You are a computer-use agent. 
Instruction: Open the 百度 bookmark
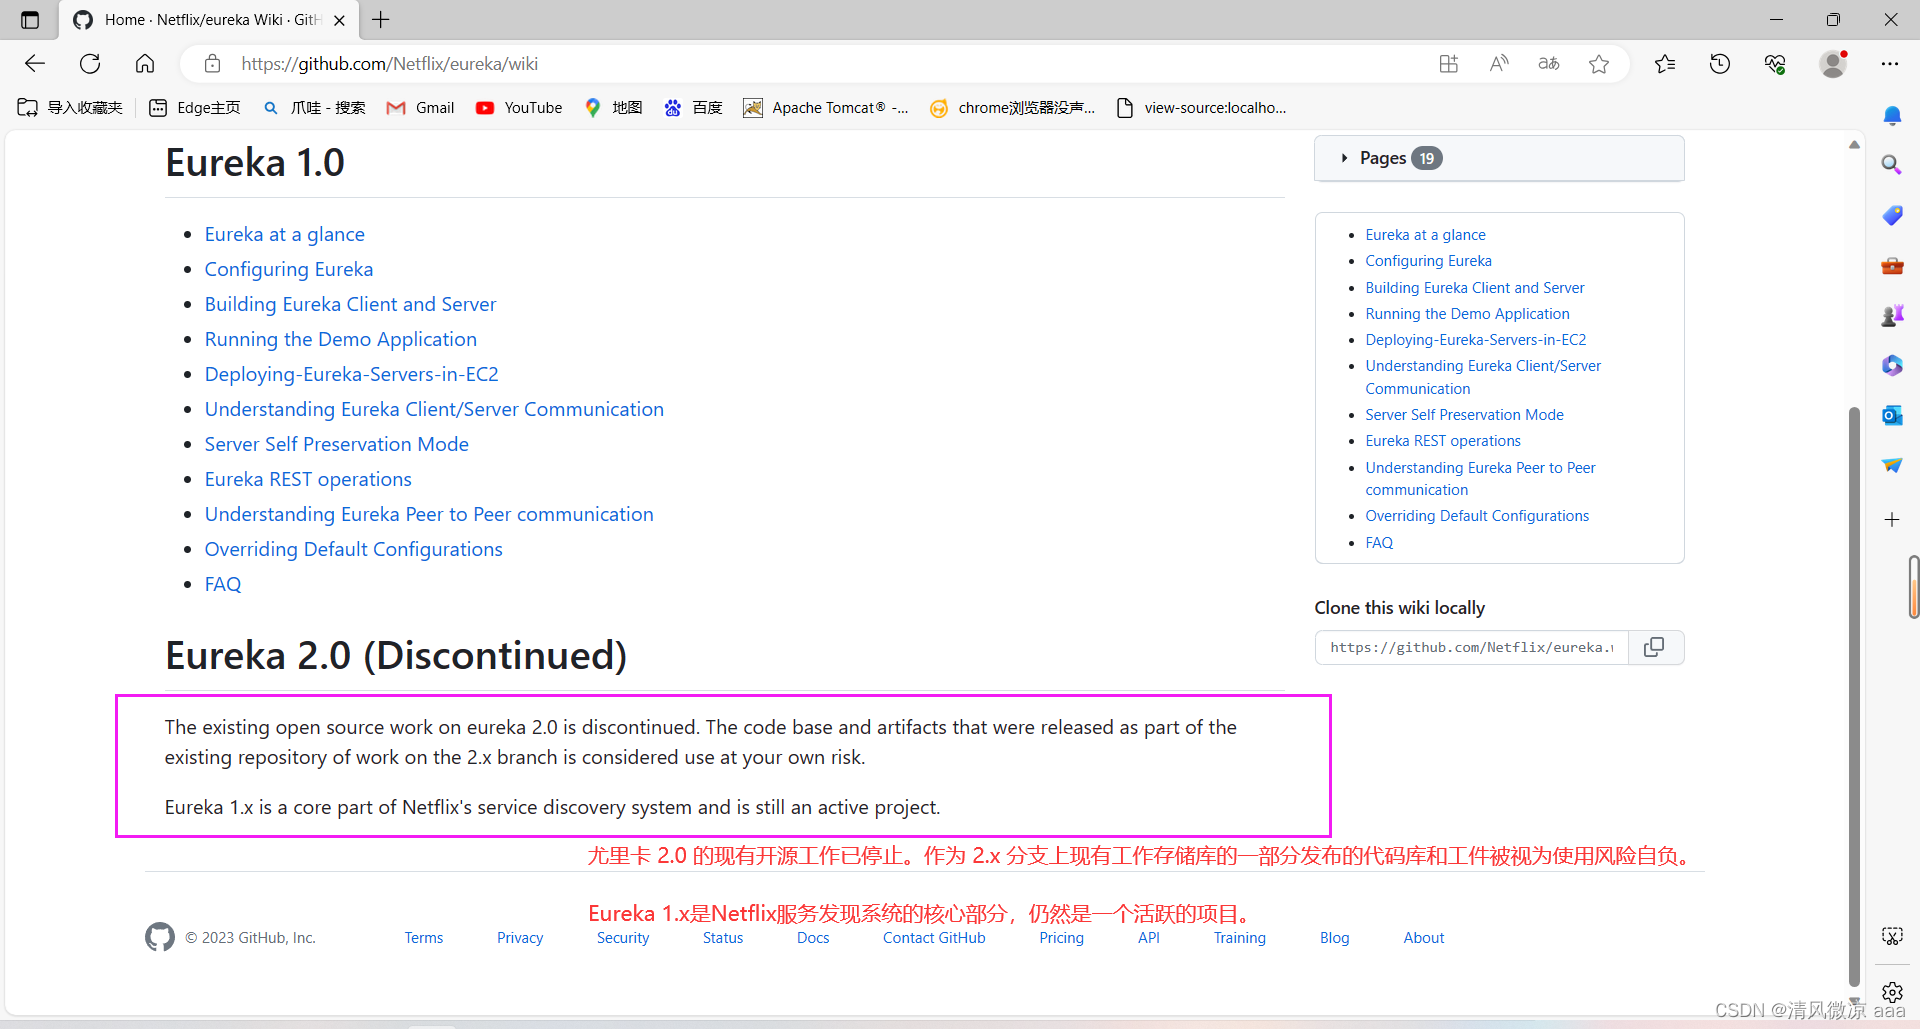pos(693,108)
